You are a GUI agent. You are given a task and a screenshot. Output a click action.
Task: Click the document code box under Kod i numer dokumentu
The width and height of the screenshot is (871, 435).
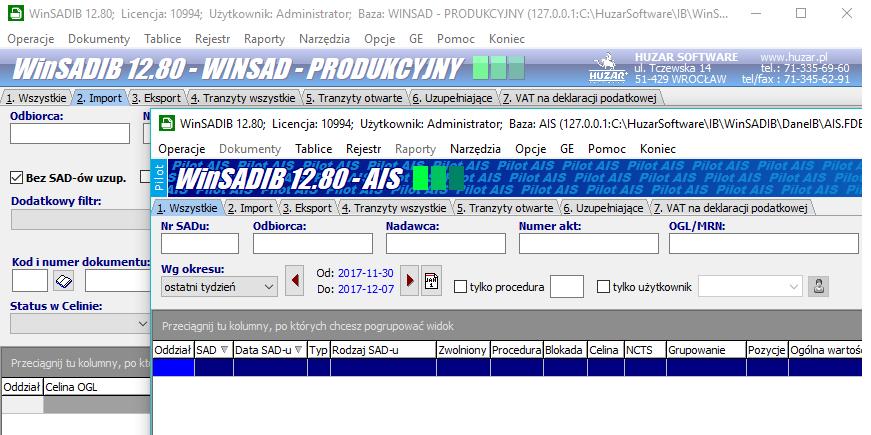29,281
